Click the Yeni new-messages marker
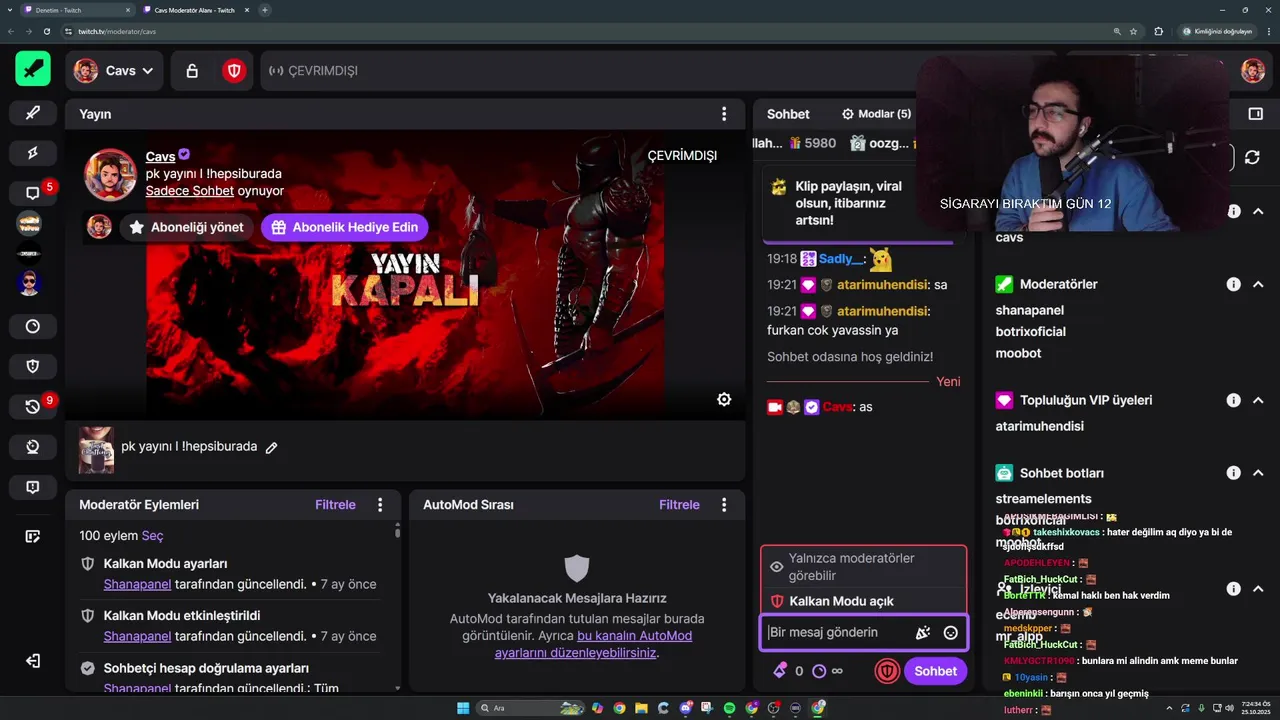1280x720 pixels. (x=948, y=381)
